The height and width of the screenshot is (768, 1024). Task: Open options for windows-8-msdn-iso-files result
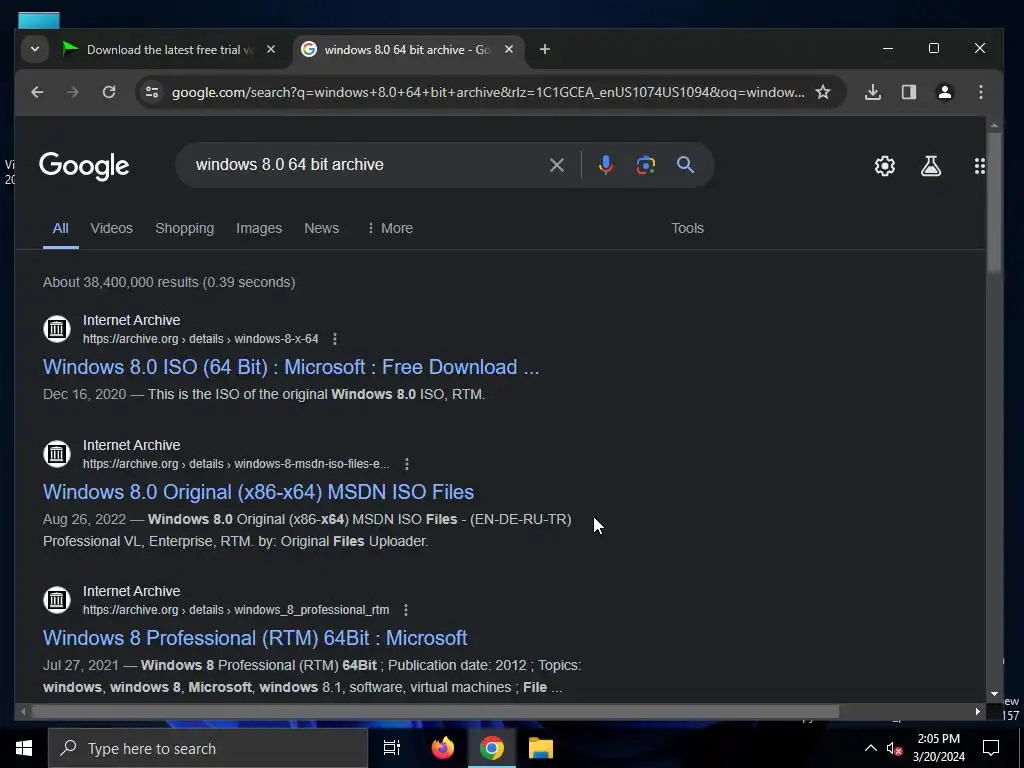point(406,464)
